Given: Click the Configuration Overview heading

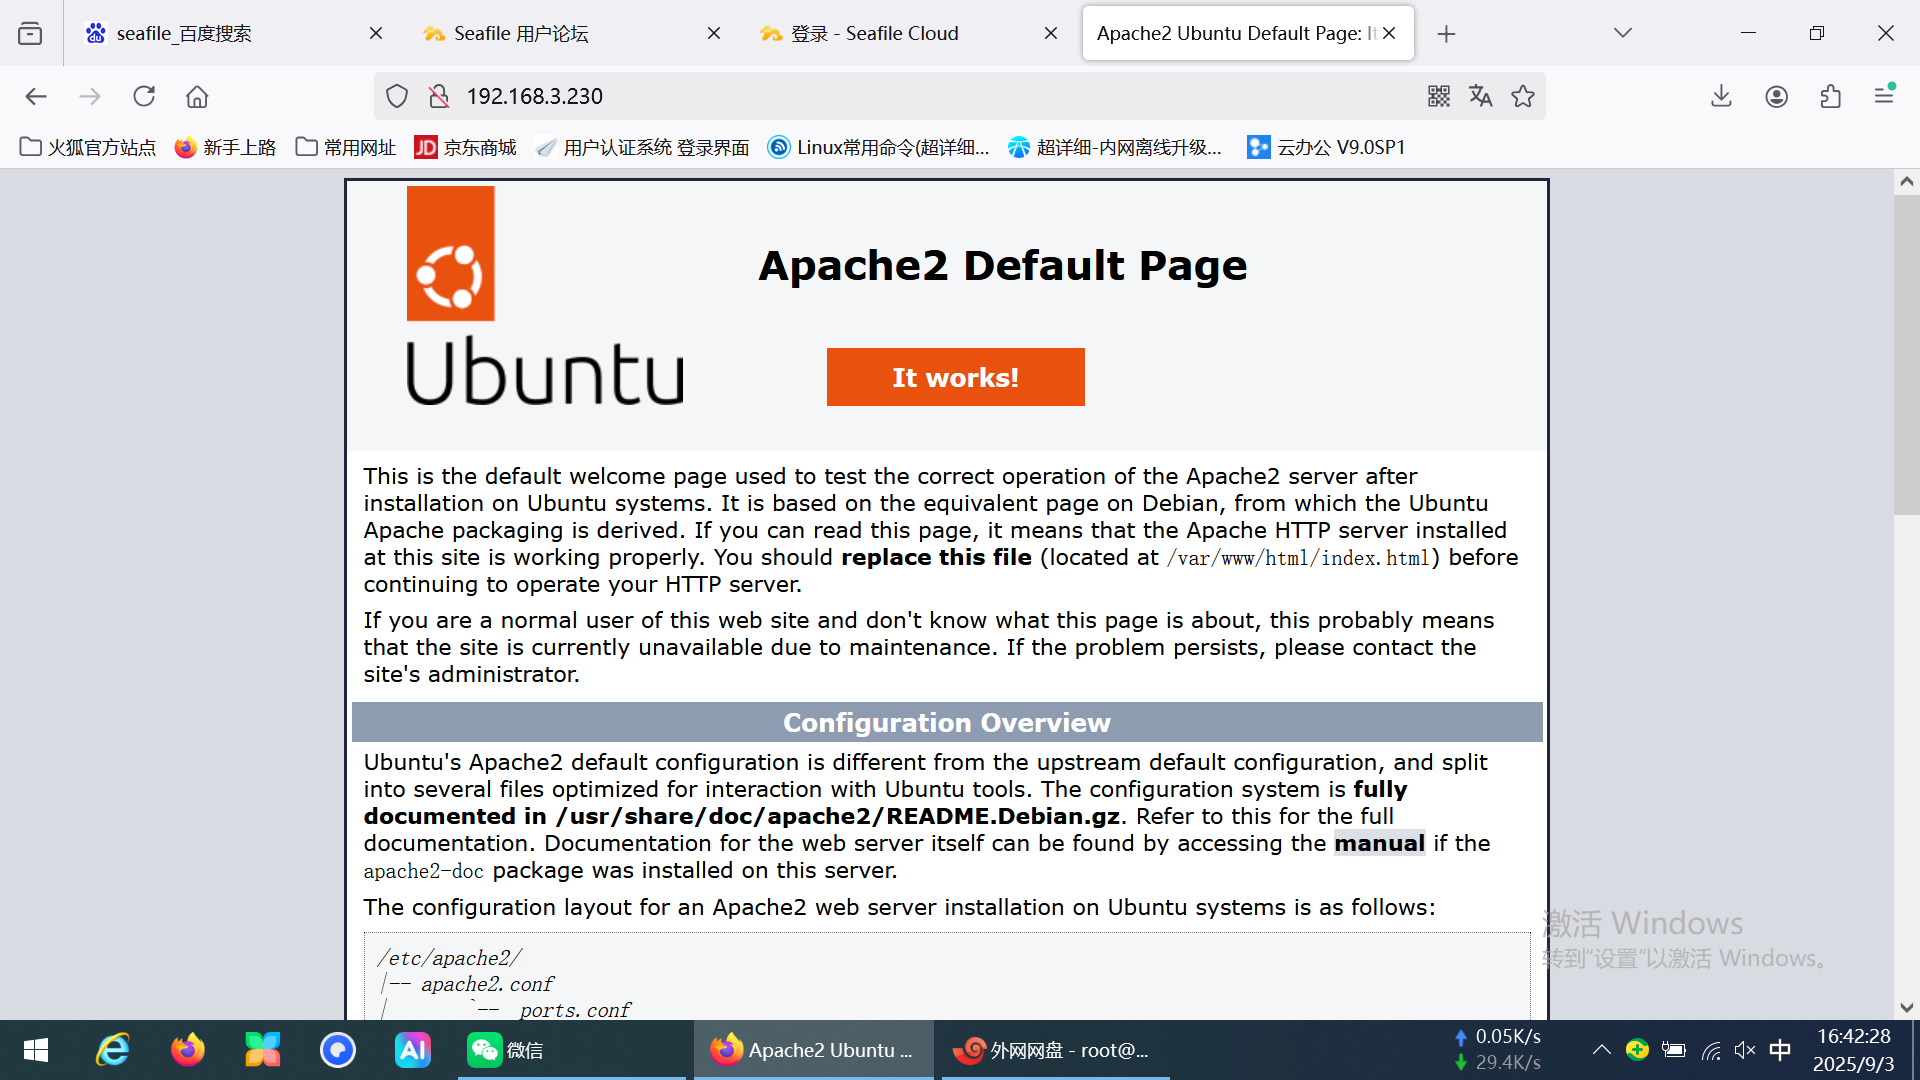Looking at the screenshot, I should pyautogui.click(x=946, y=722).
